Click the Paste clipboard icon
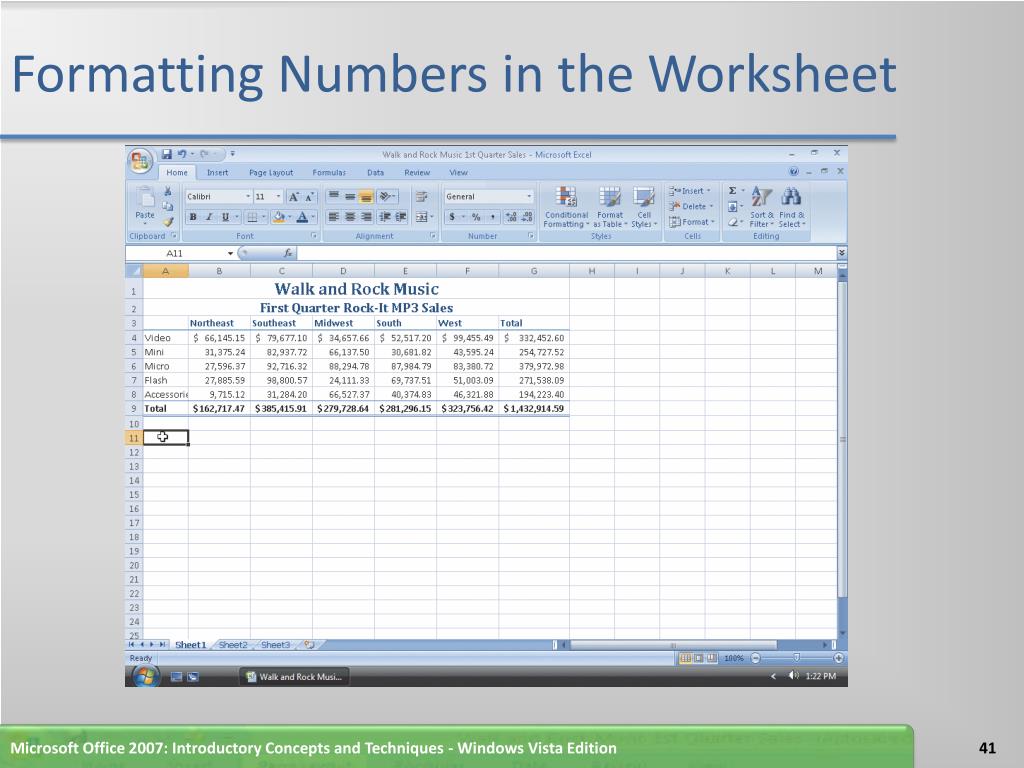This screenshot has height=768, width=1024. tap(145, 198)
